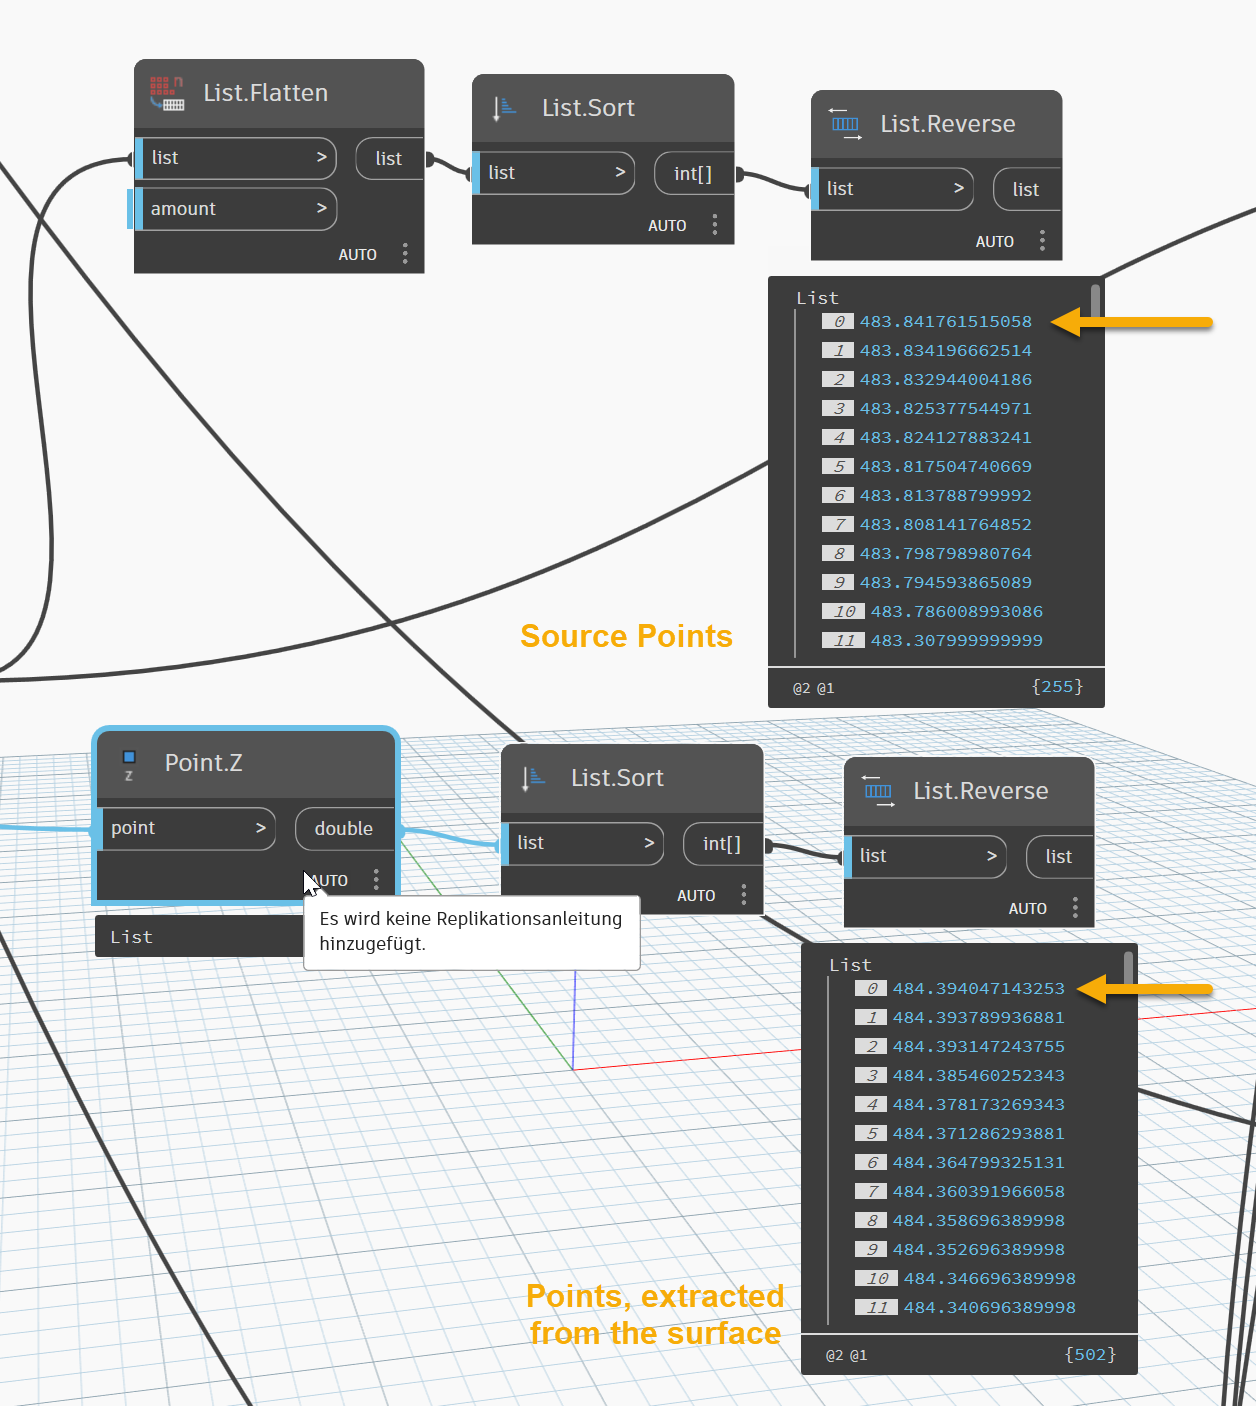Open lower List.Reverse node options dots
This screenshot has height=1406, width=1256.
coord(1075,908)
